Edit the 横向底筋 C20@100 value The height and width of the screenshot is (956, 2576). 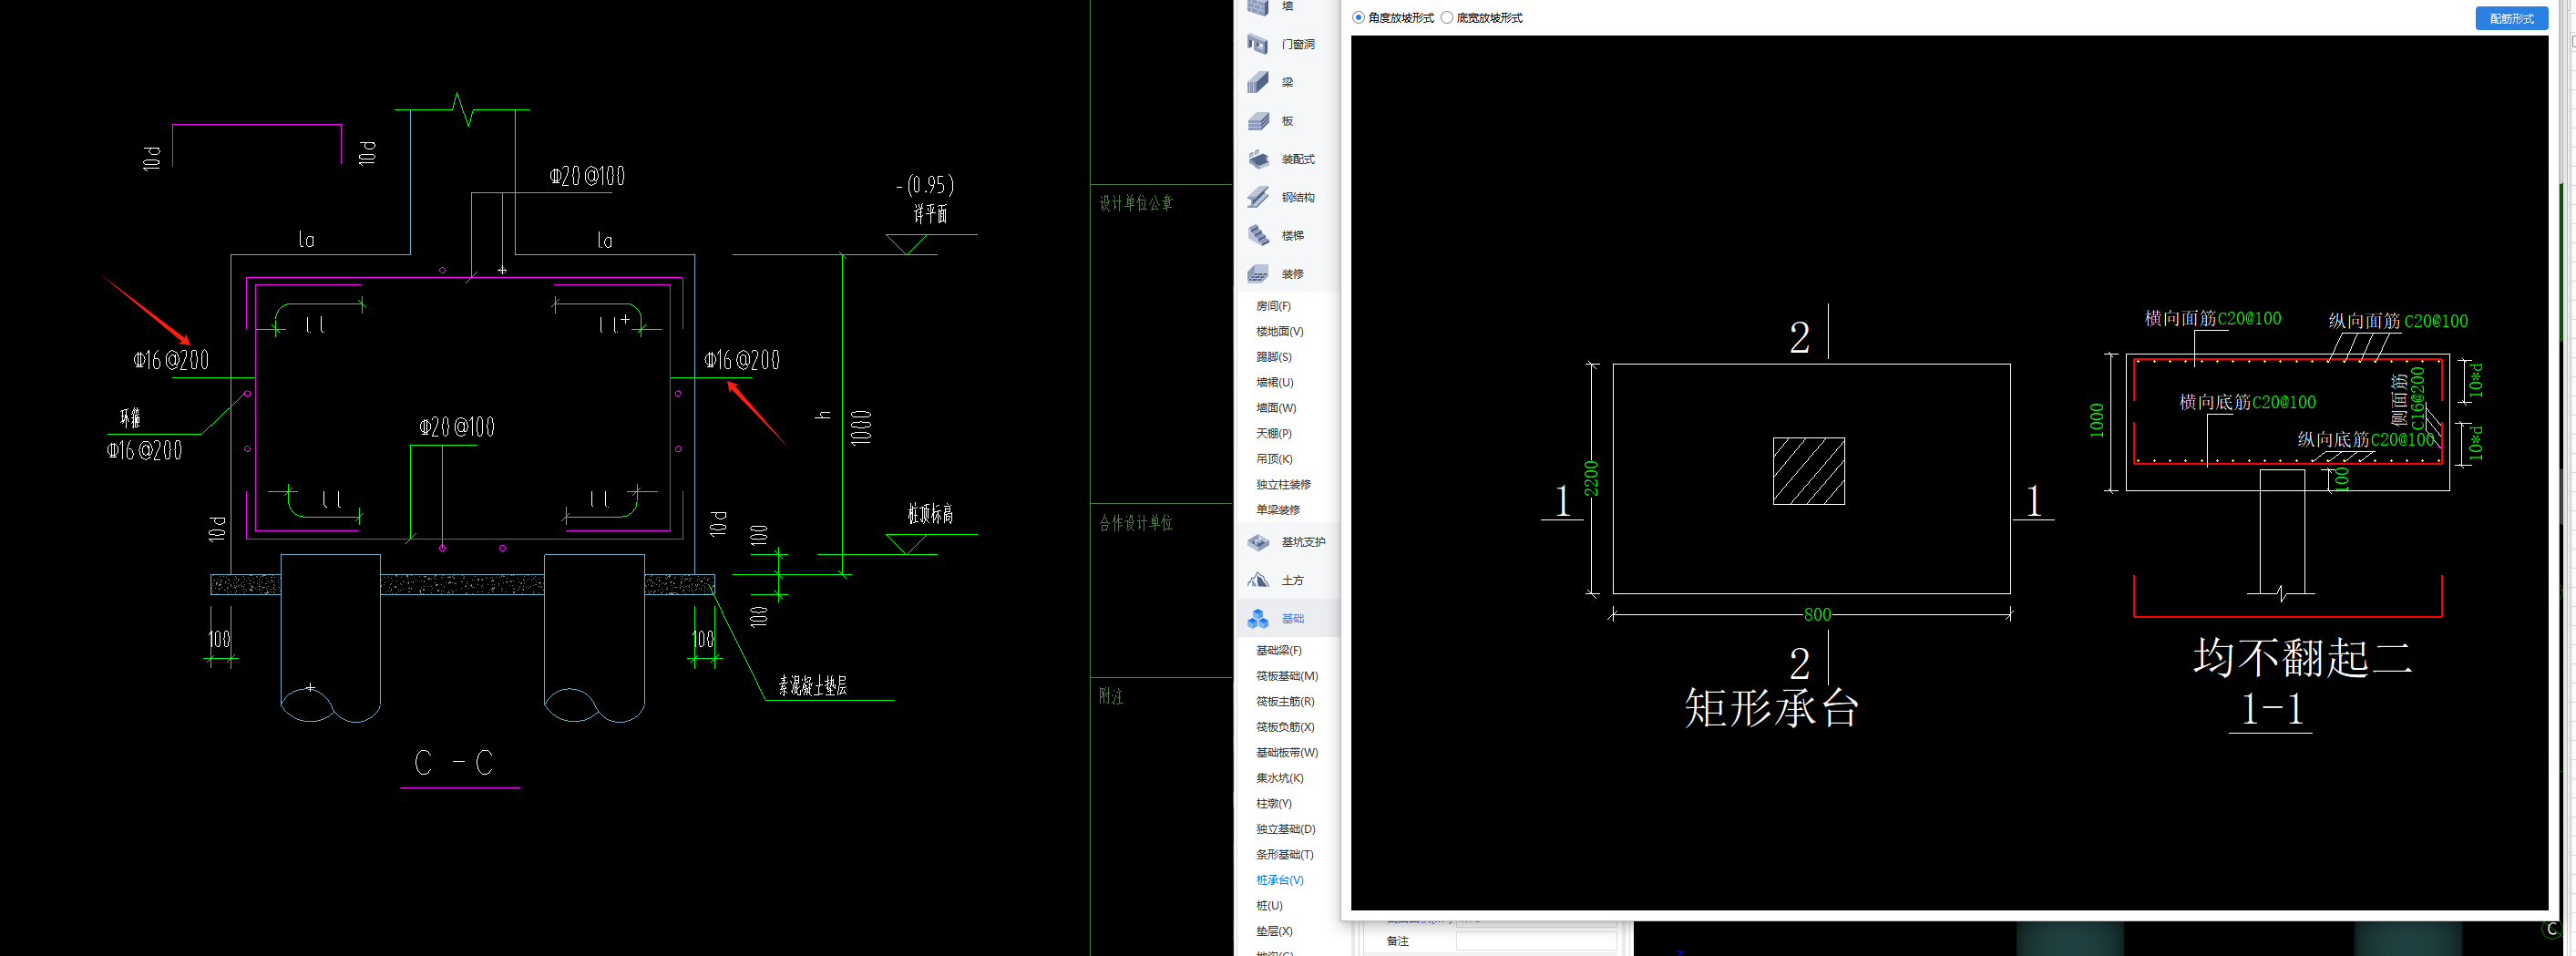(x=2284, y=402)
